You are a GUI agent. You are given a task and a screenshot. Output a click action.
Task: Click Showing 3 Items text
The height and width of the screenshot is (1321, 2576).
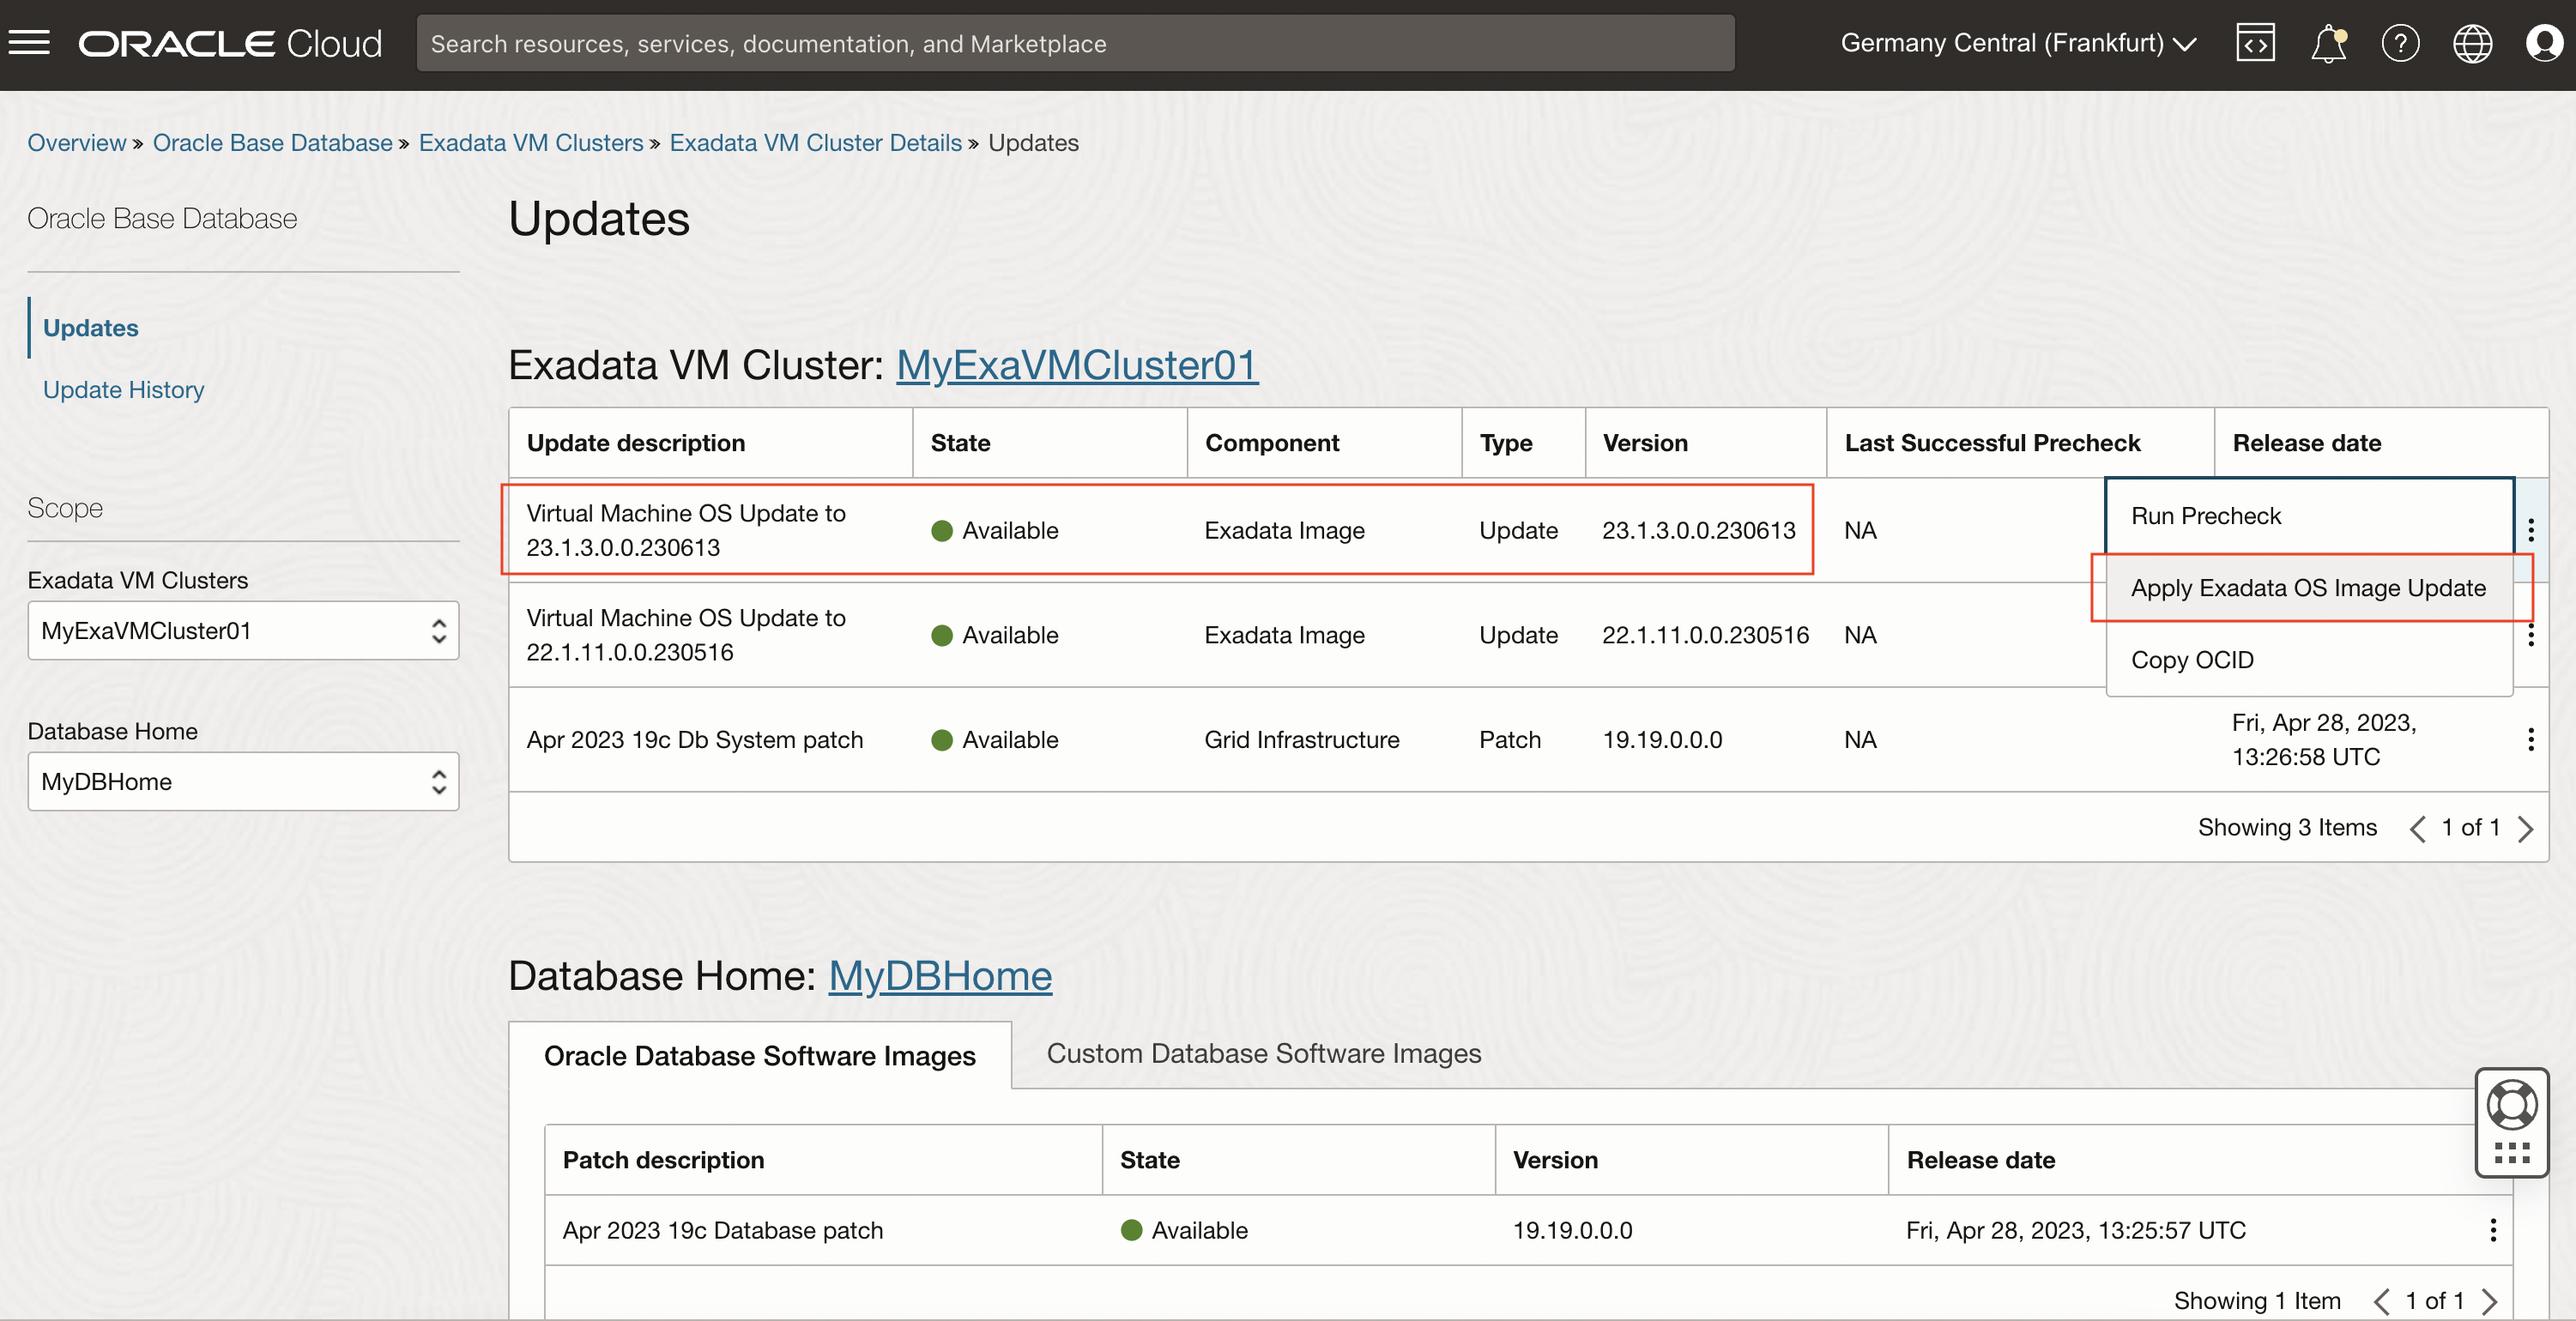(x=2287, y=828)
